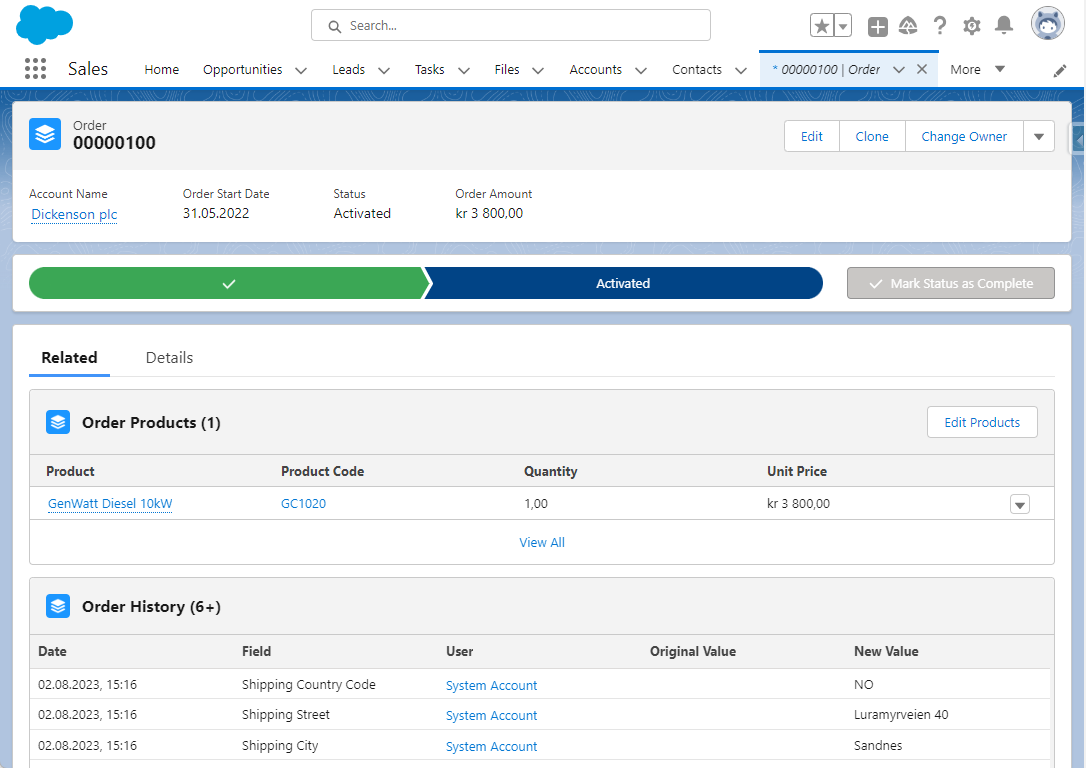The height and width of the screenshot is (768, 1086).
Task: Open the Order Products (1) related list
Action: click(x=151, y=422)
